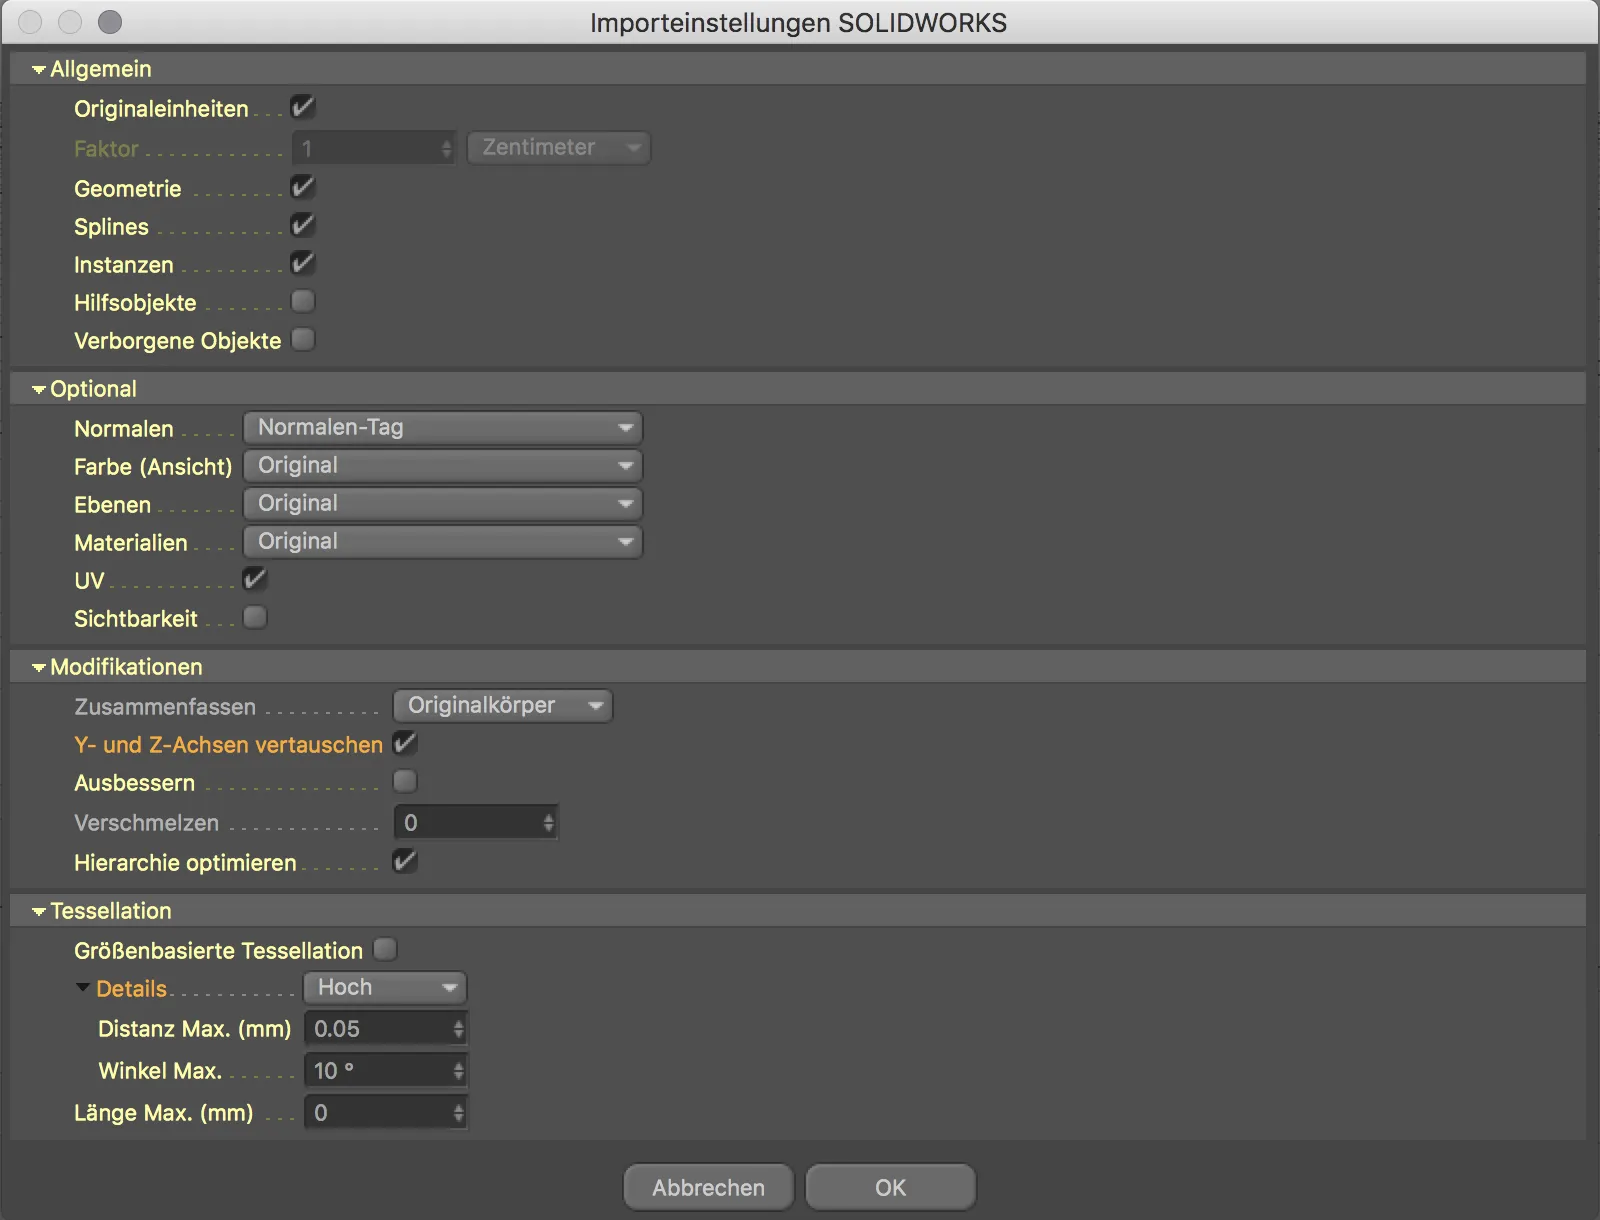Open the Normalen-Tag dropdown
This screenshot has width=1600, height=1220.
point(443,427)
